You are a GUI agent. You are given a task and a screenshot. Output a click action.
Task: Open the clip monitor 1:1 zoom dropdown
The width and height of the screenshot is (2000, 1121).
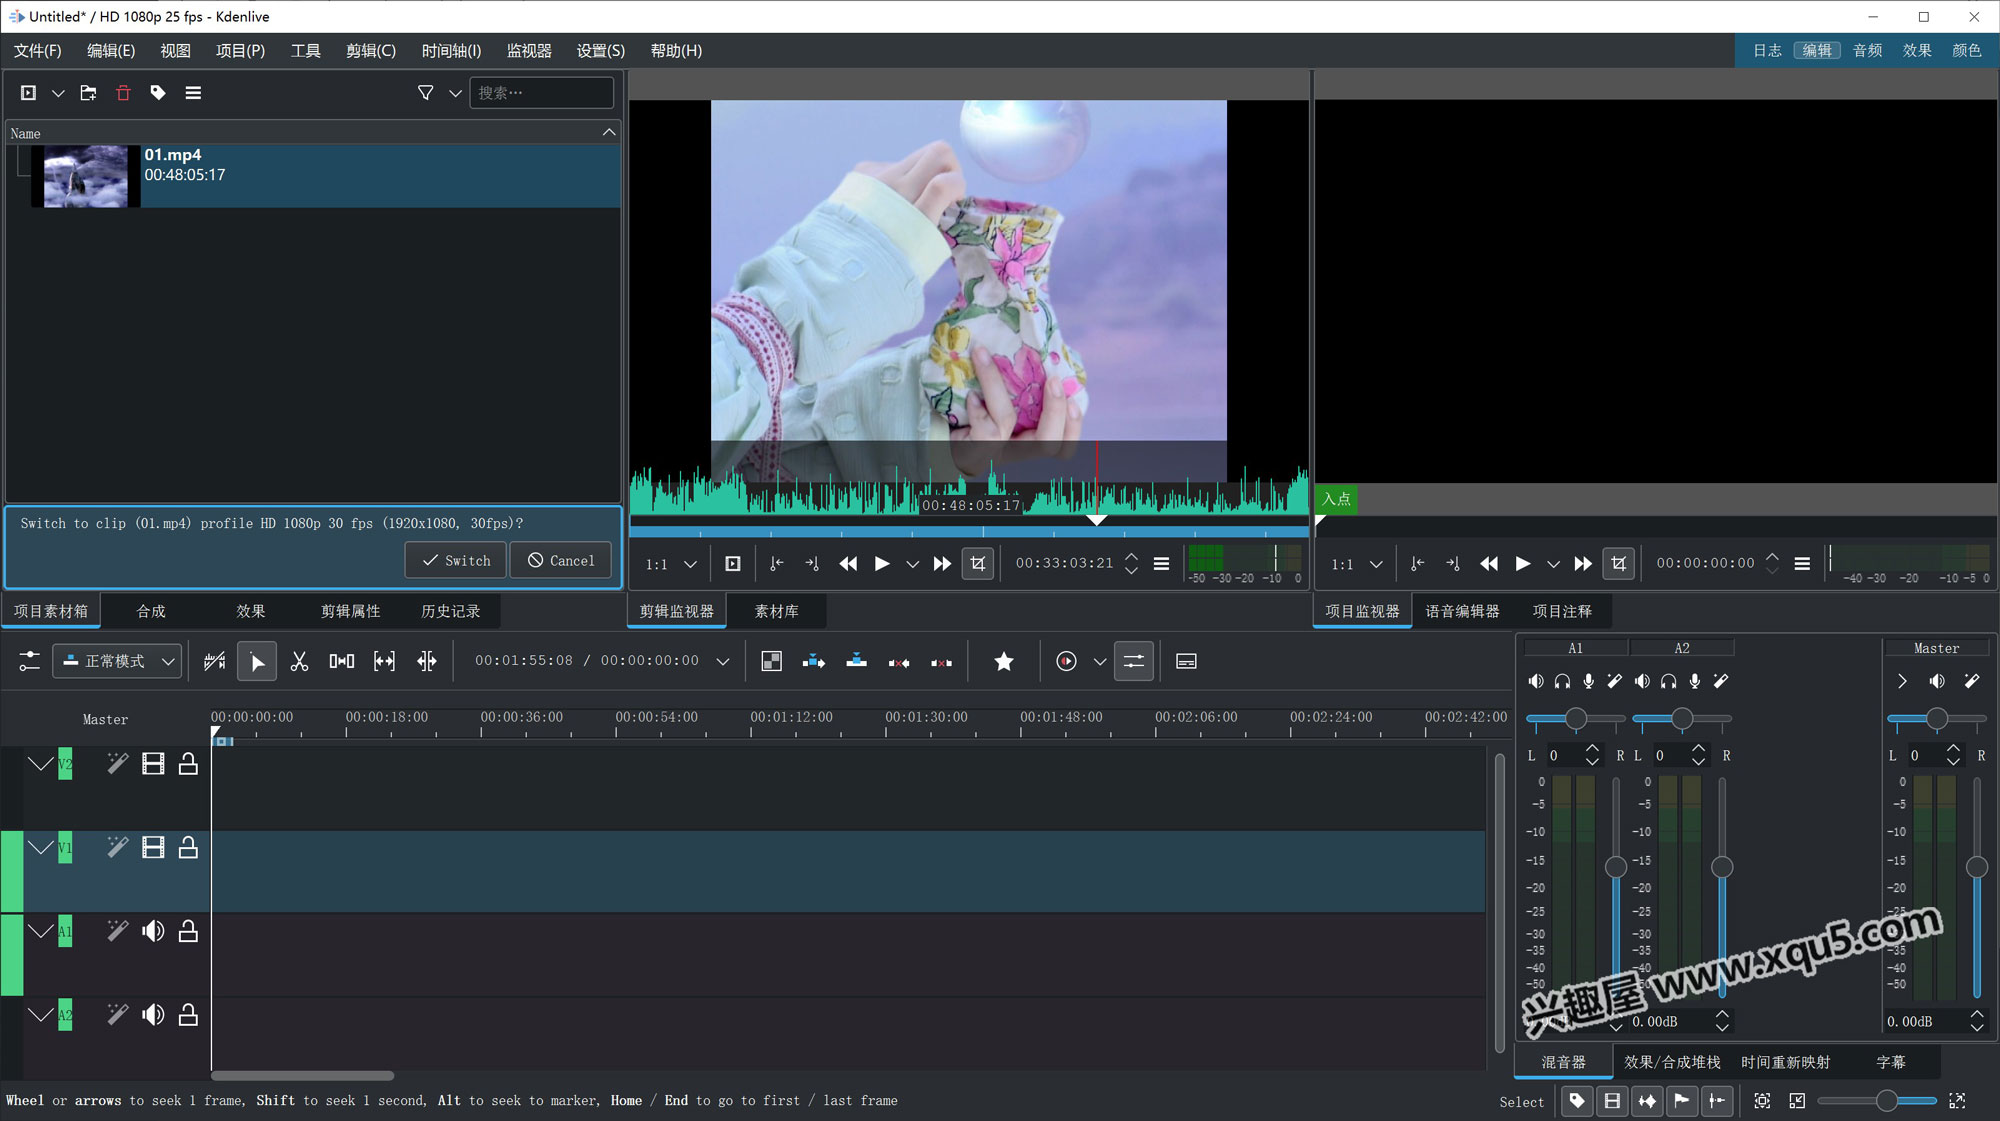[671, 564]
